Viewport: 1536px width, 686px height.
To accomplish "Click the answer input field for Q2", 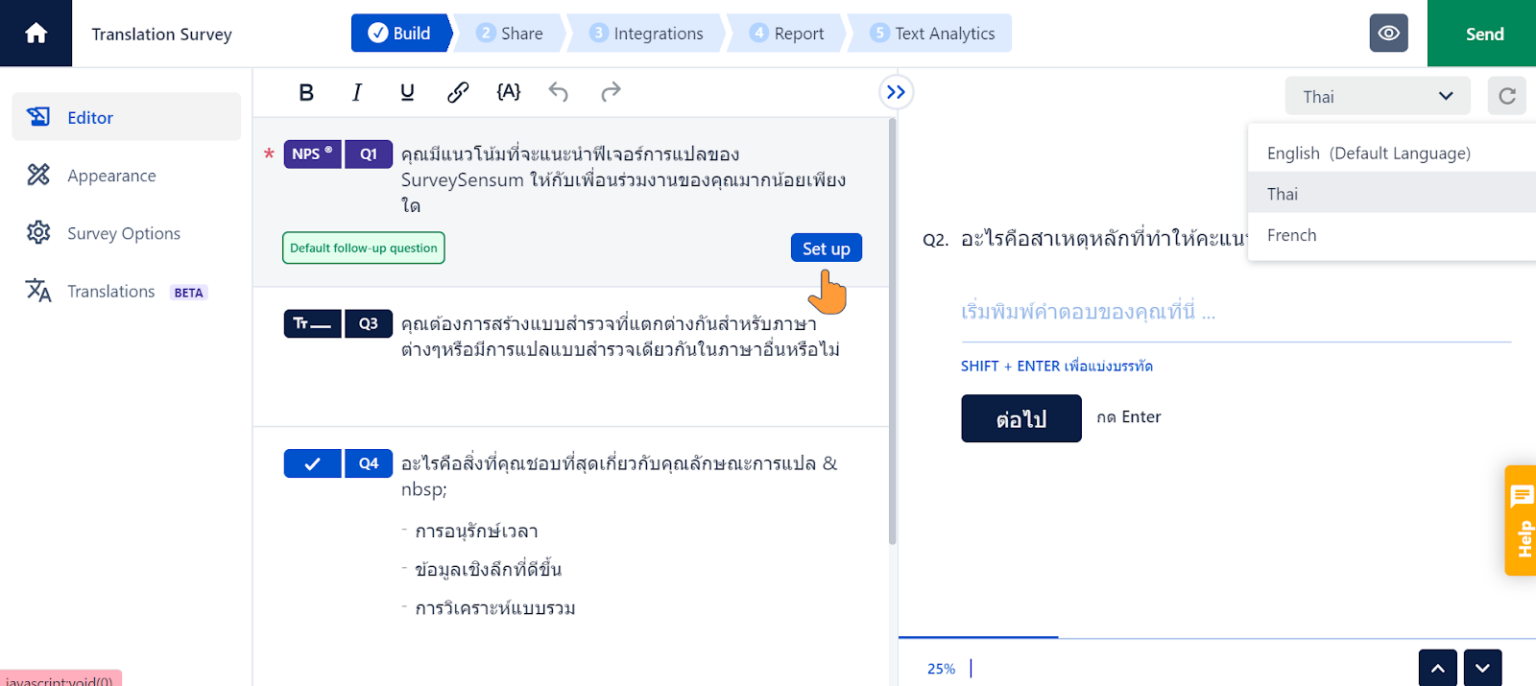I will [x=1150, y=312].
